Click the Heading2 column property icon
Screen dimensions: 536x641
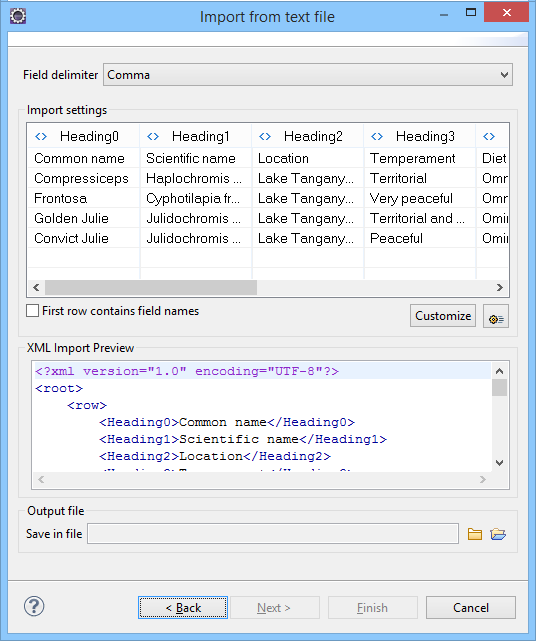265,137
